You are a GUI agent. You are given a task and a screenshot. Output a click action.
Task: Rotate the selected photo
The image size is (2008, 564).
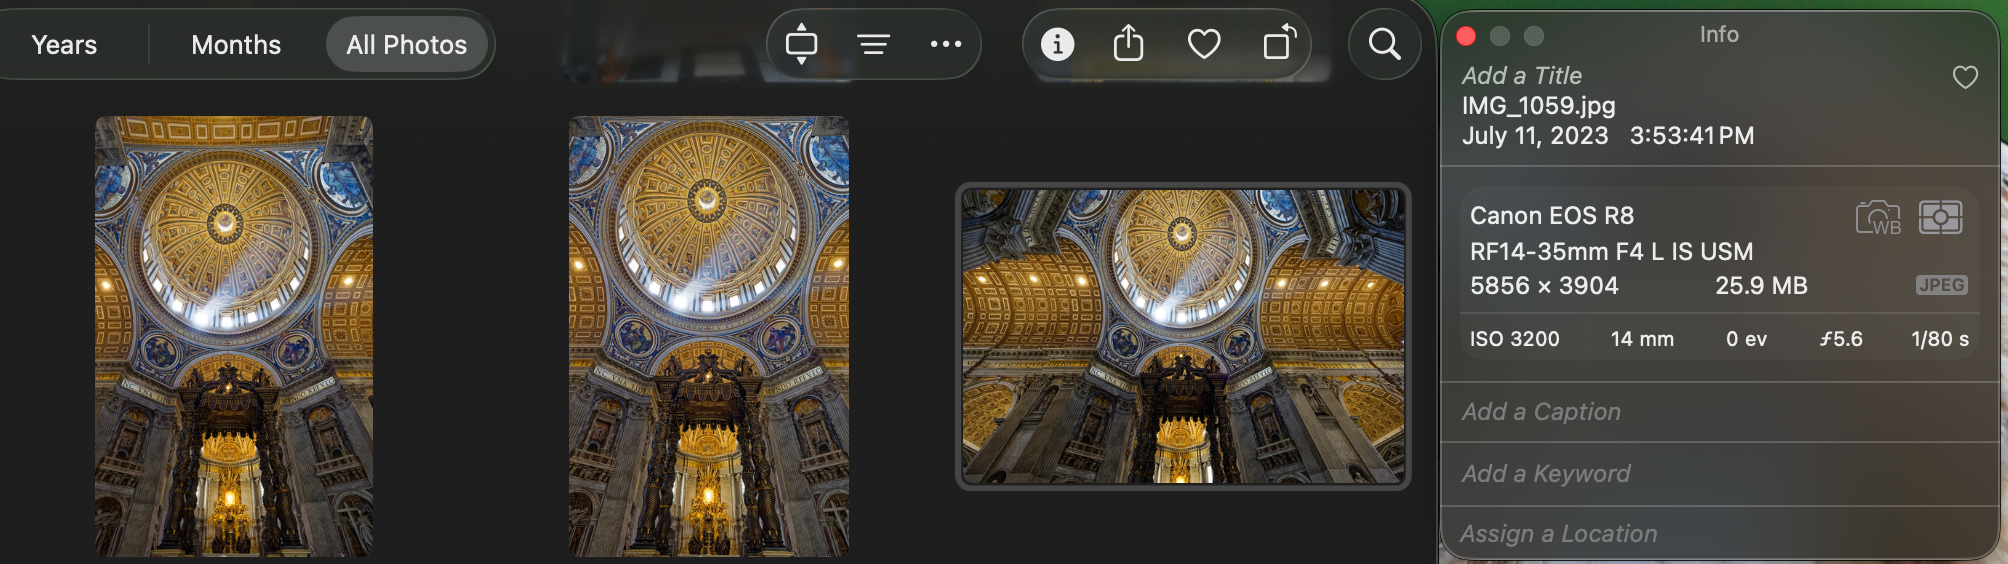(1279, 43)
